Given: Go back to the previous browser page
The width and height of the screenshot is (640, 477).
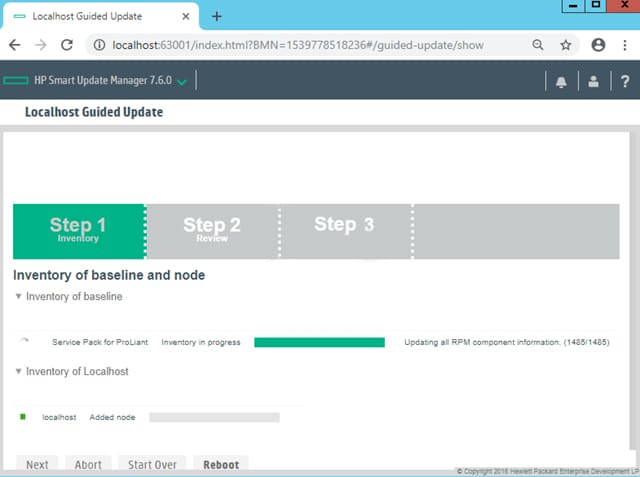Looking at the screenshot, I should click(x=15, y=45).
